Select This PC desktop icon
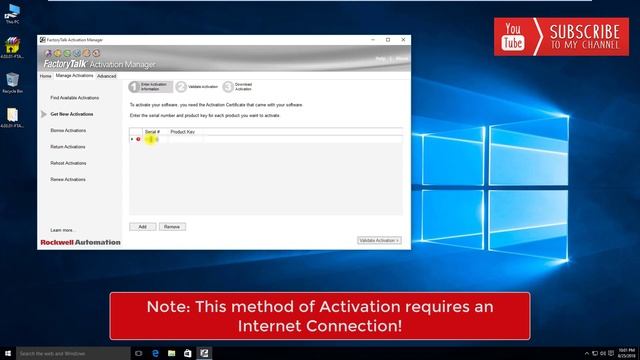Viewport: 640px width, 360px height. [x=12, y=14]
